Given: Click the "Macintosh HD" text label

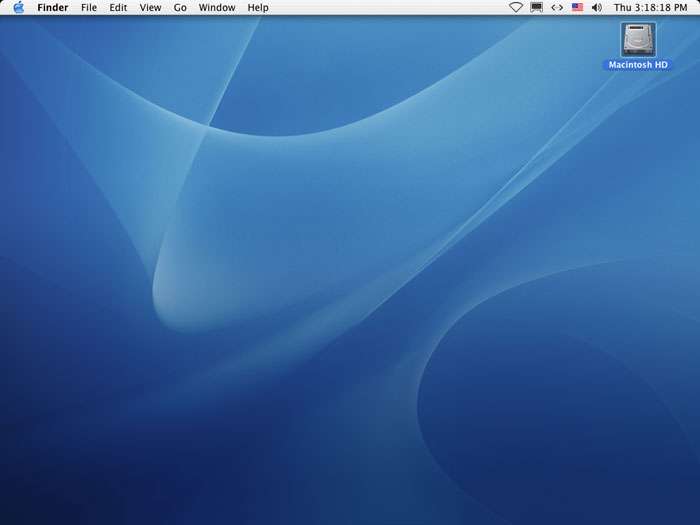Looking at the screenshot, I should pyautogui.click(x=638, y=65).
